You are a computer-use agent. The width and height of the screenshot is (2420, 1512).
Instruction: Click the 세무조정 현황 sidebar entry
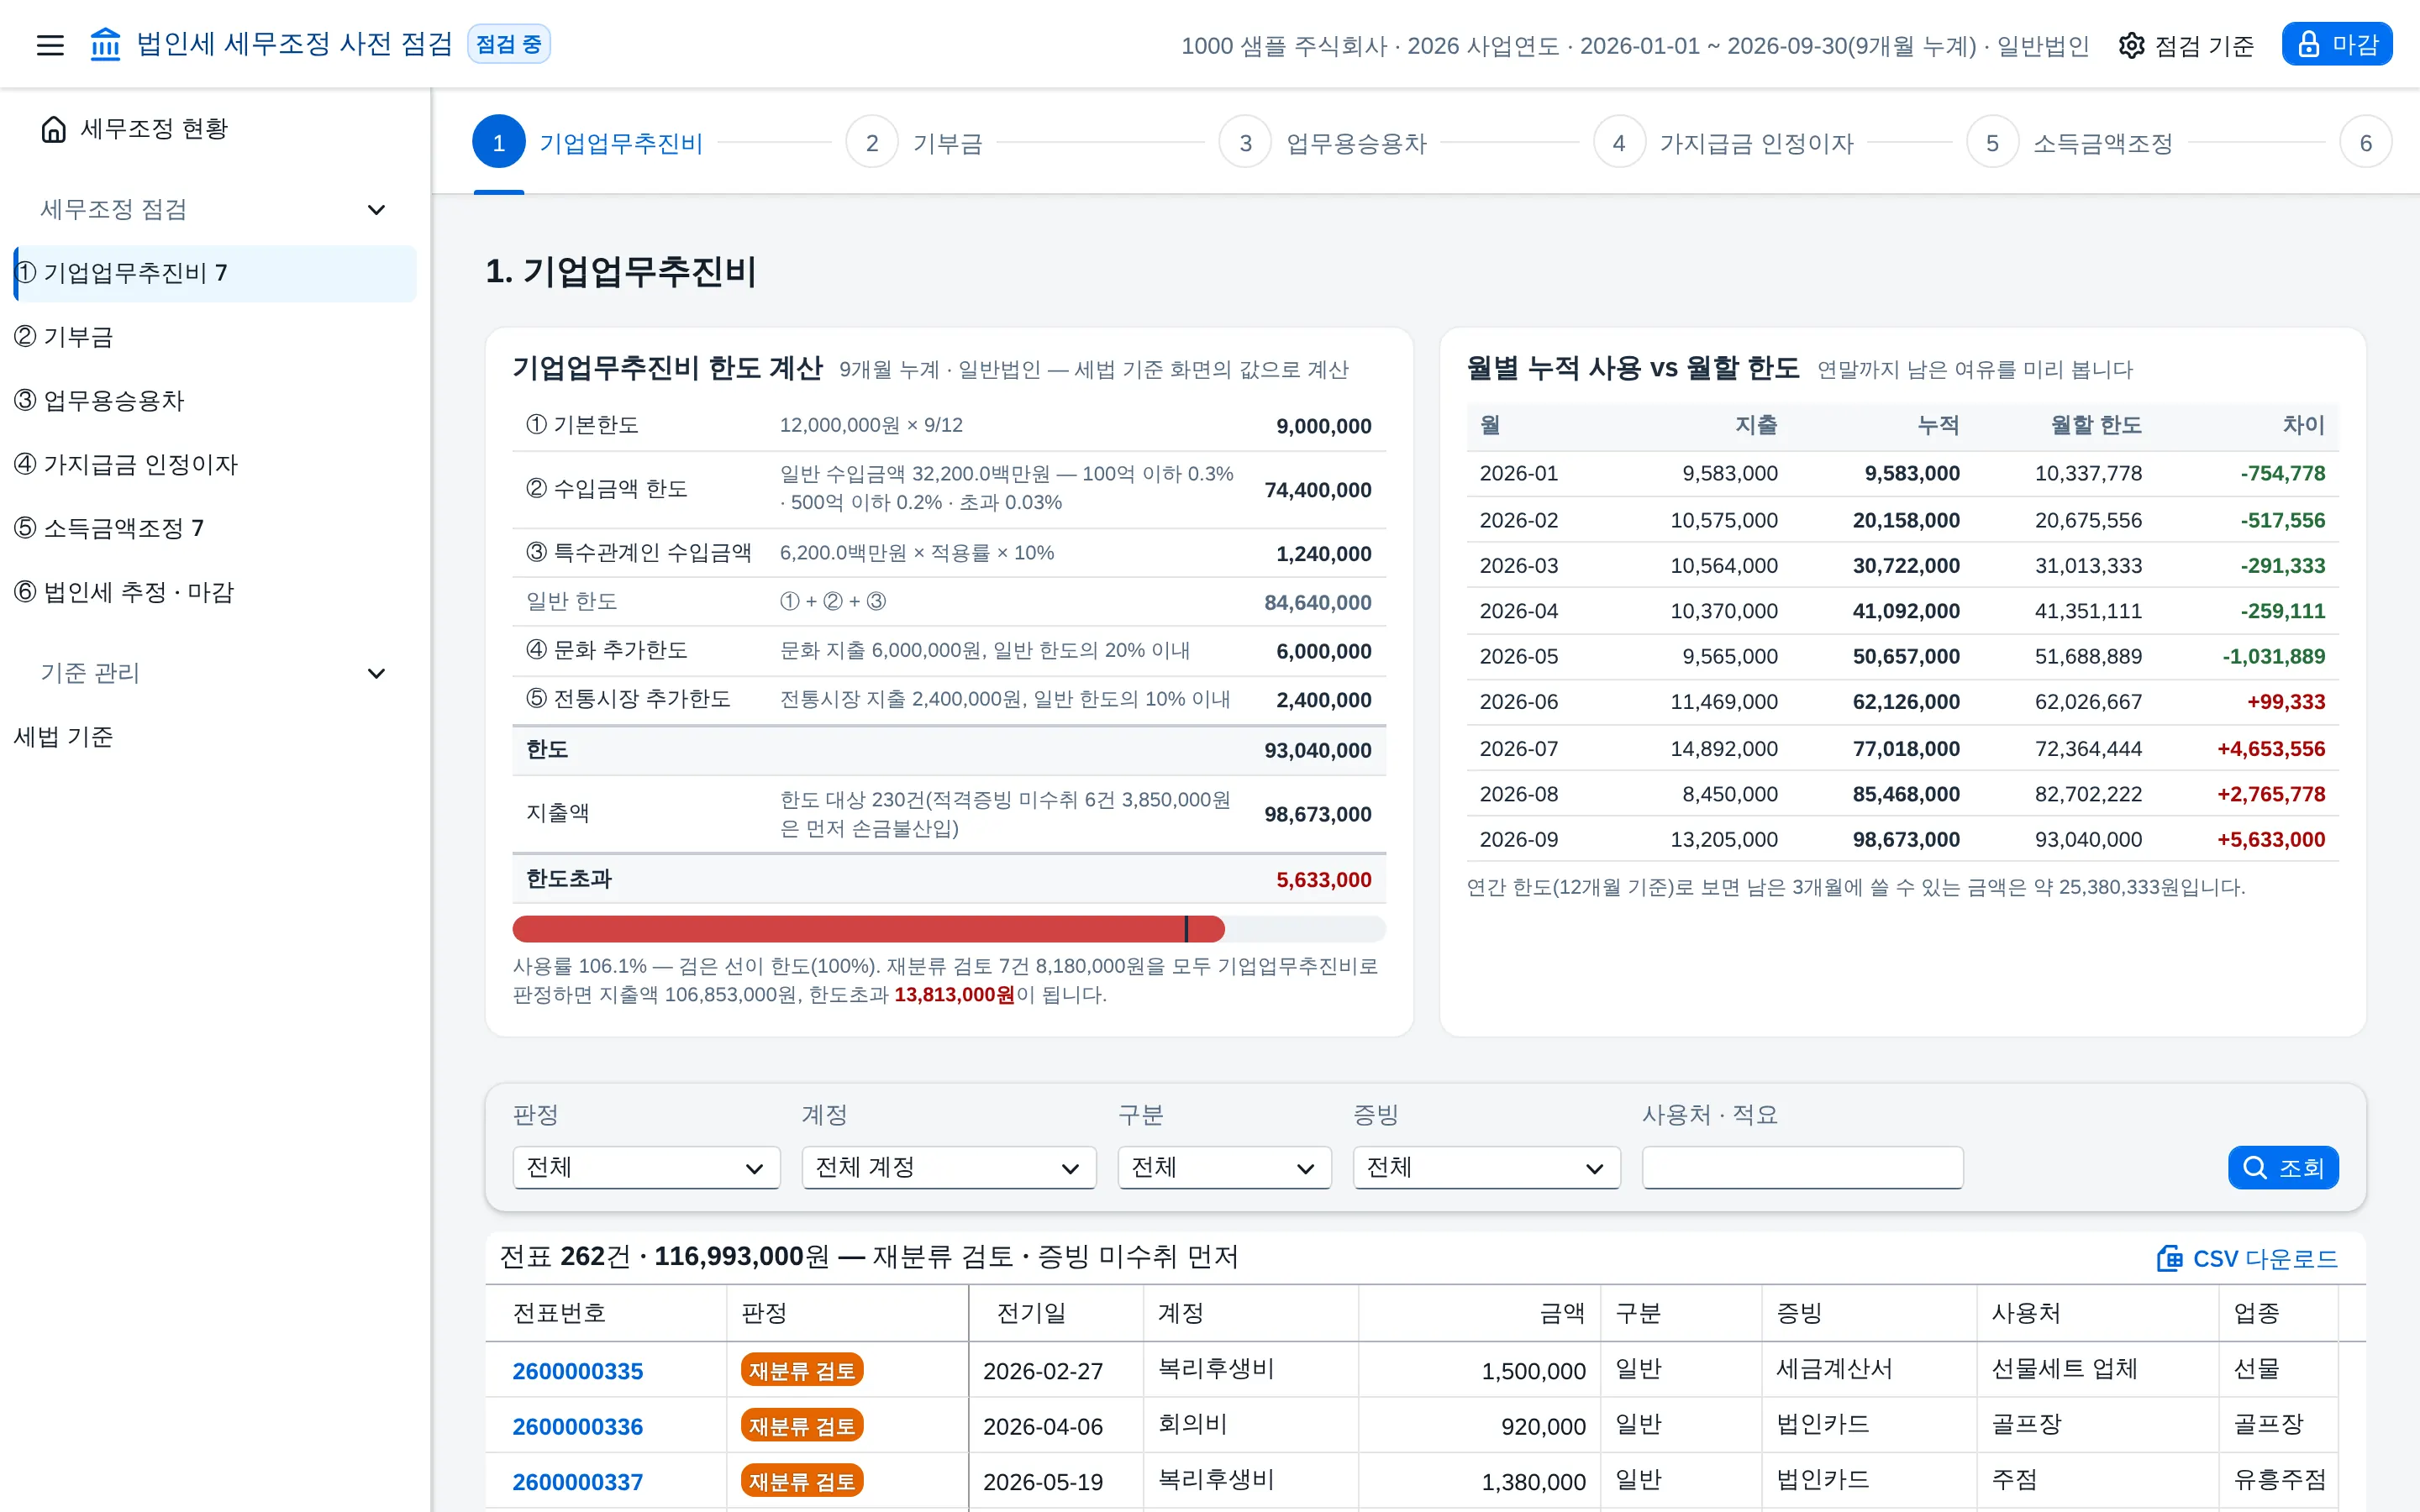(215, 129)
